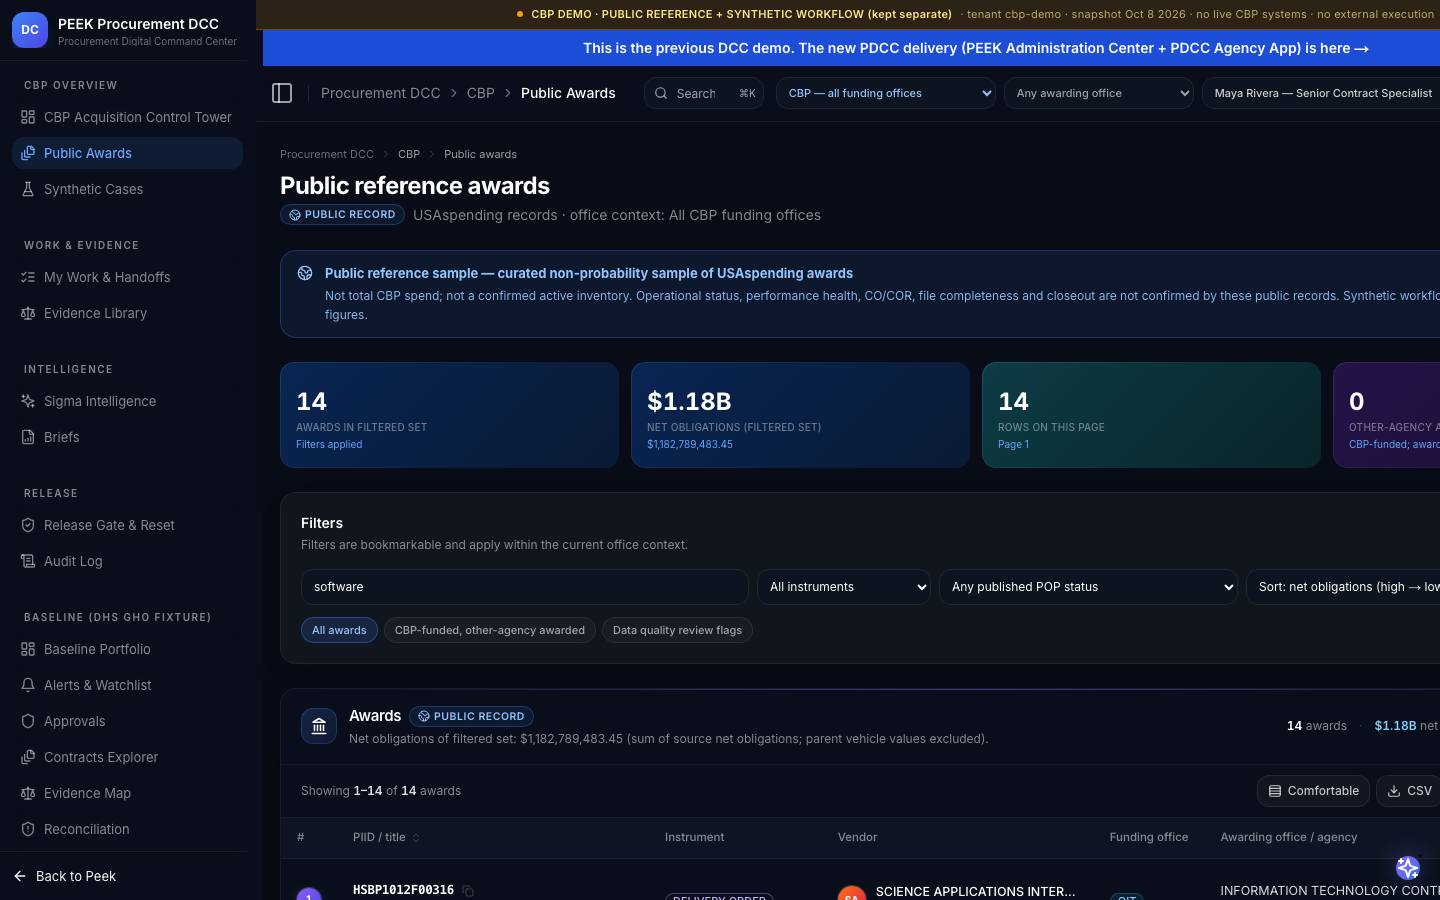Open the Sort net obligations dropdown
Screen dimensions: 1440x900
pyautogui.click(x=1343, y=587)
